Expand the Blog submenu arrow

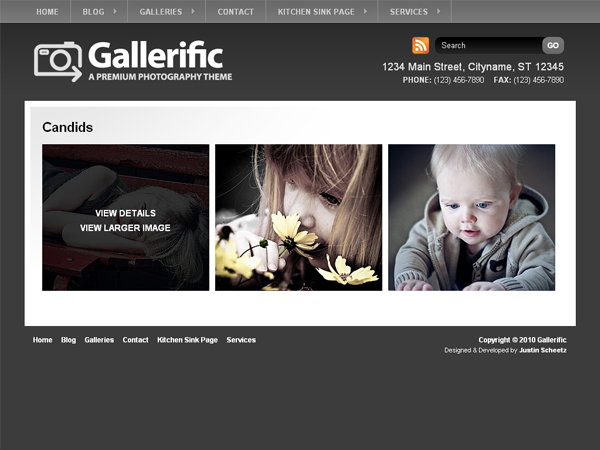(115, 11)
